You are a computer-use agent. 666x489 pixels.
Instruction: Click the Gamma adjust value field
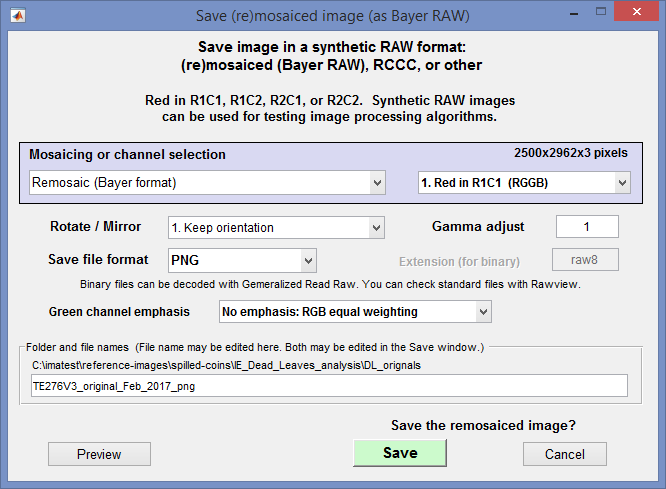tap(587, 226)
